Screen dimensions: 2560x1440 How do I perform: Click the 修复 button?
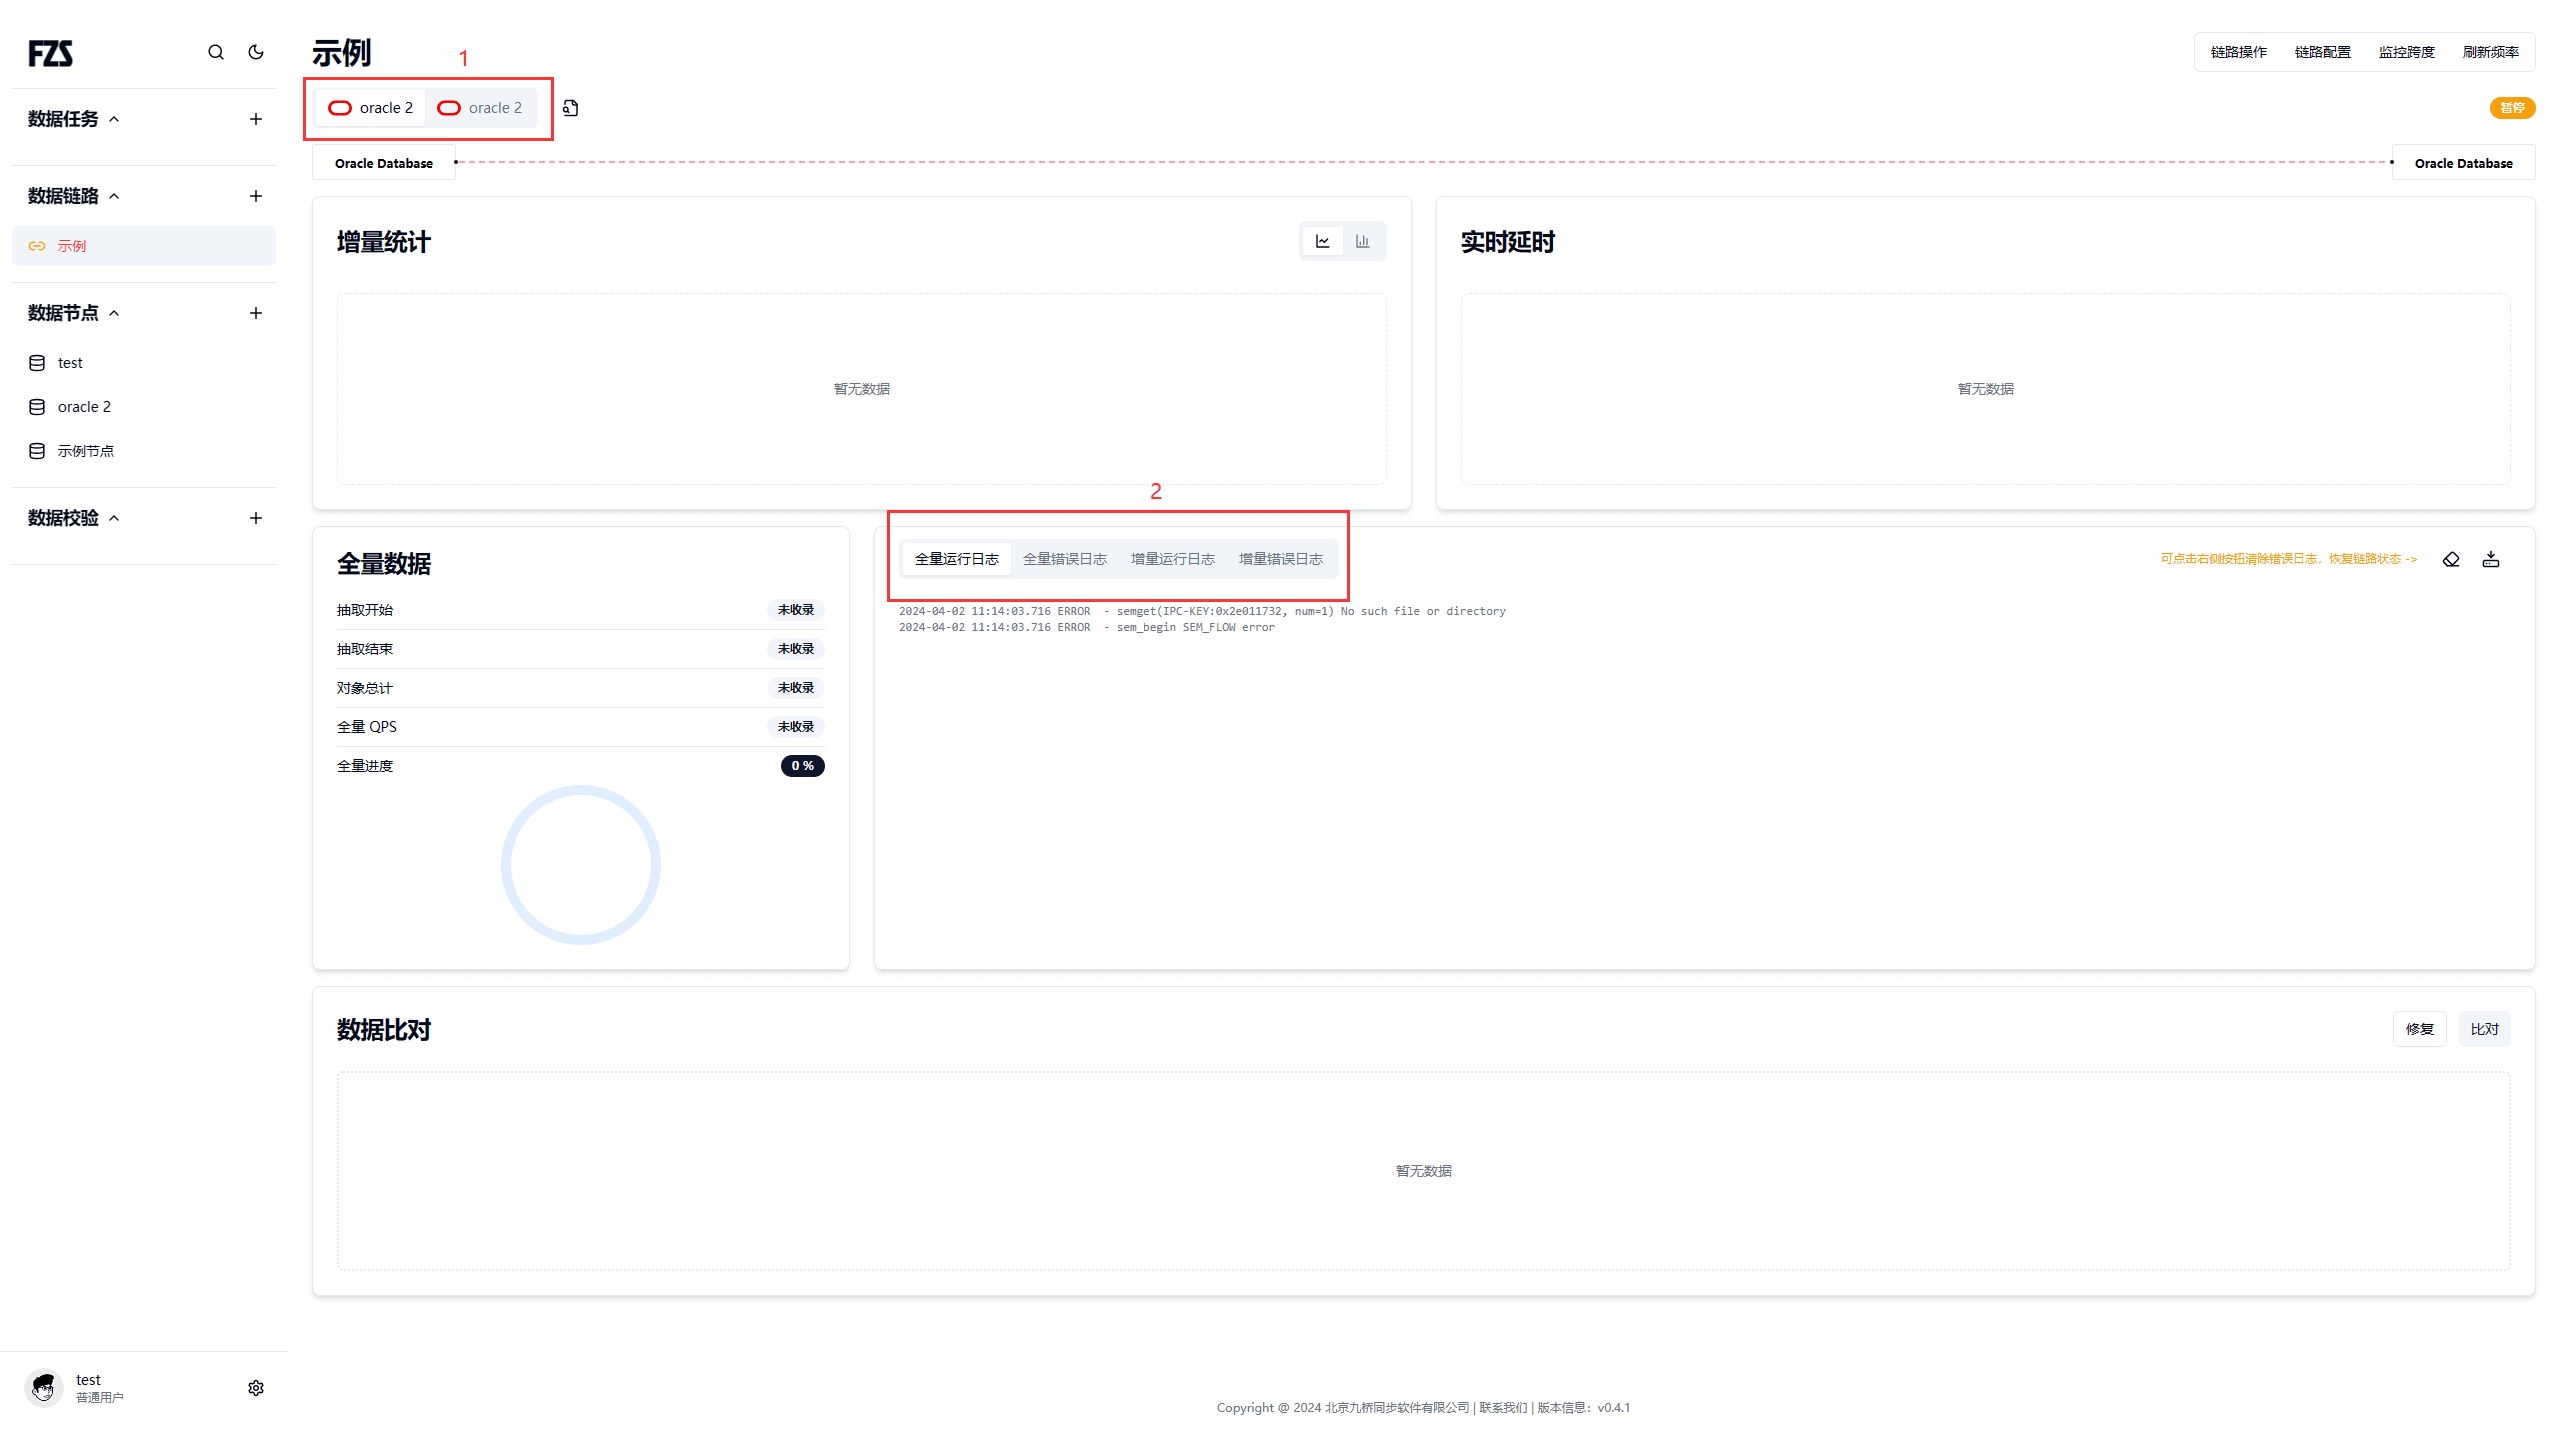pos(2419,1029)
